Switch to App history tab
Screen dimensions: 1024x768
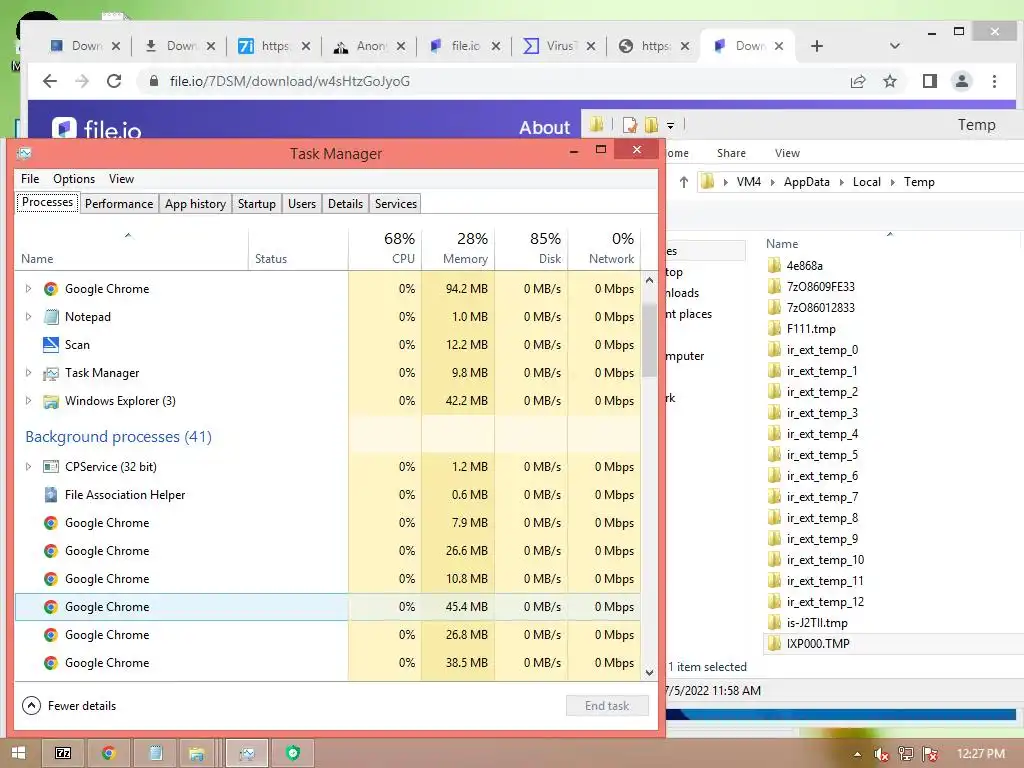pos(195,204)
